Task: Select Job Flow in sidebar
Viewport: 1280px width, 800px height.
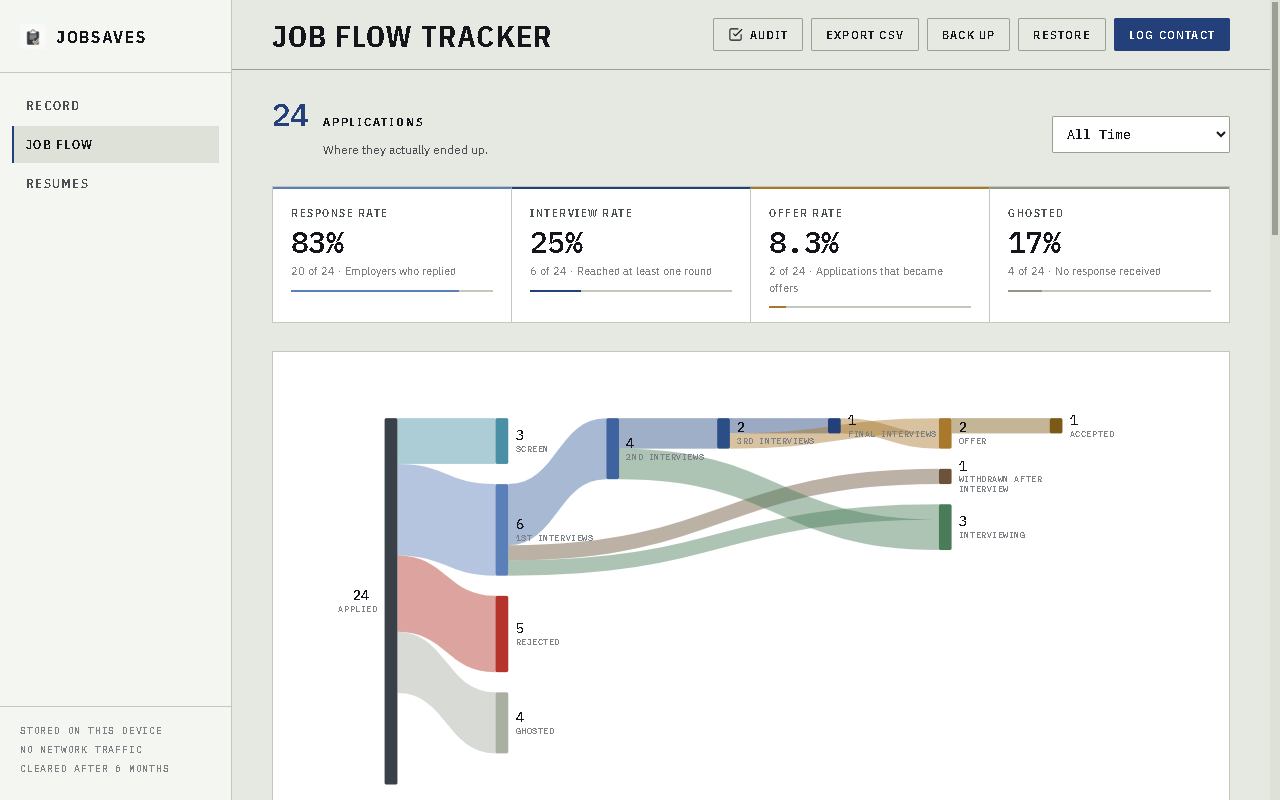Action: click(116, 144)
